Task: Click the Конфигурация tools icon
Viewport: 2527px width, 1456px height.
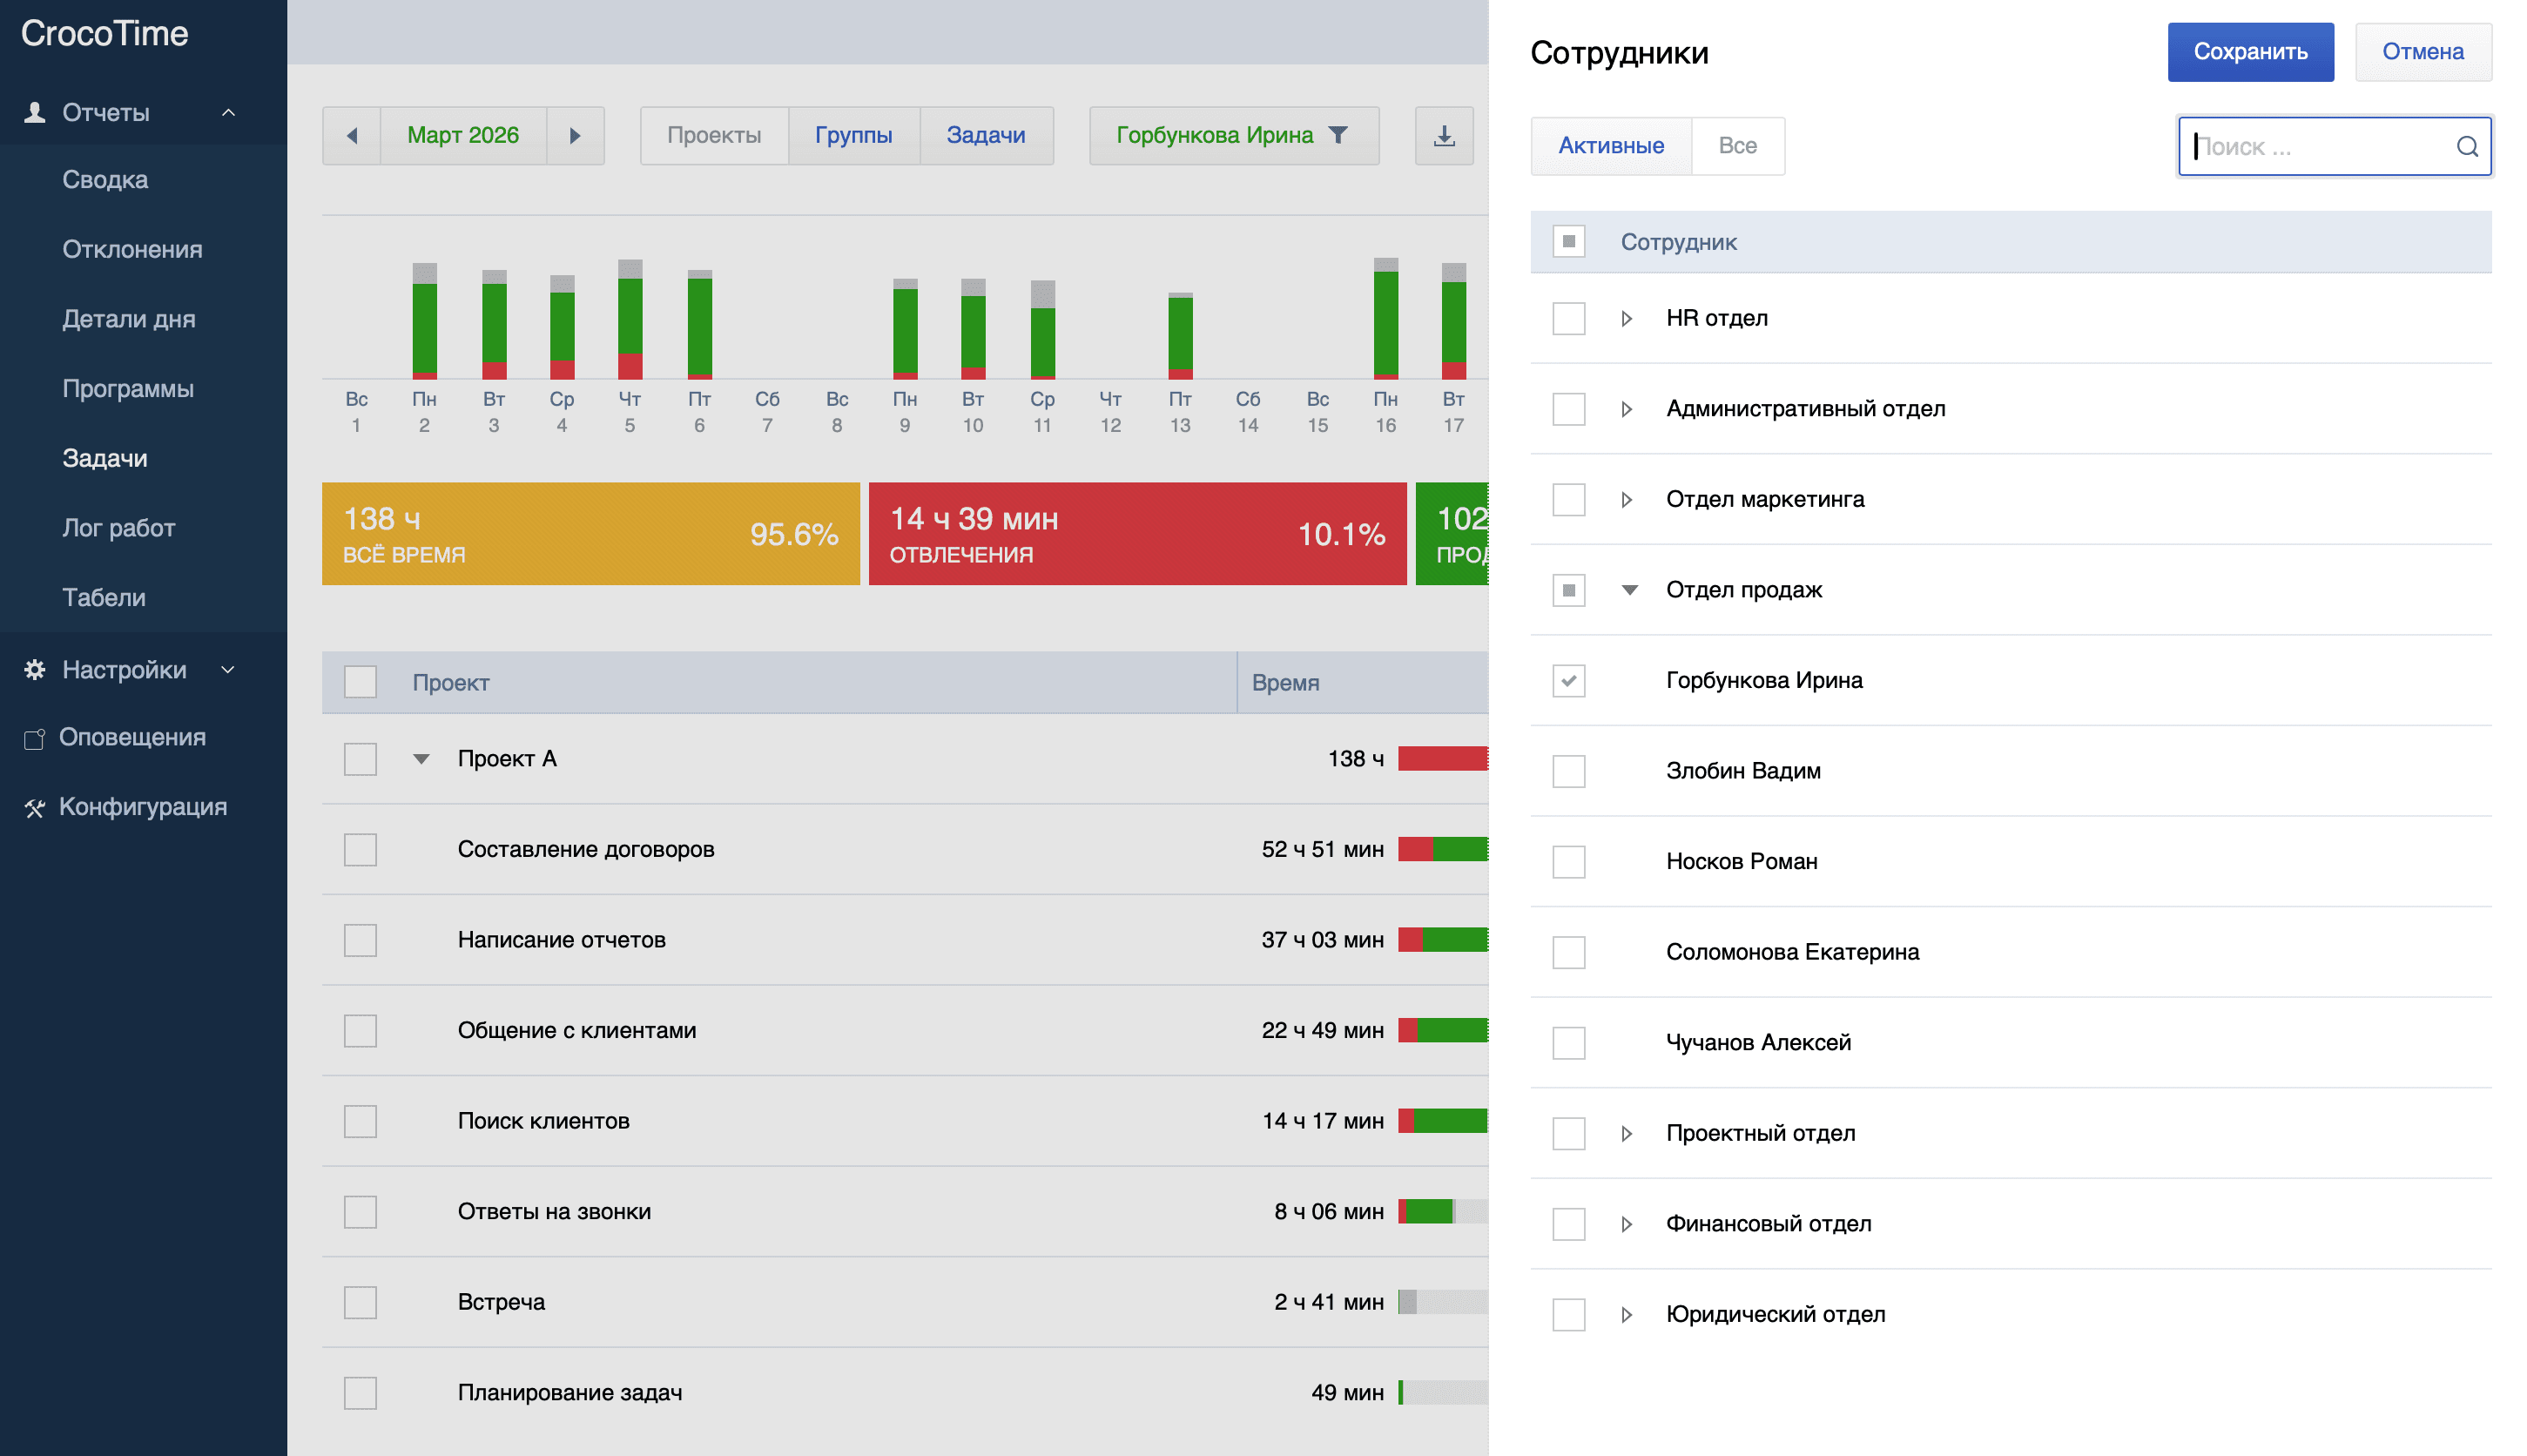Action: pos(34,807)
